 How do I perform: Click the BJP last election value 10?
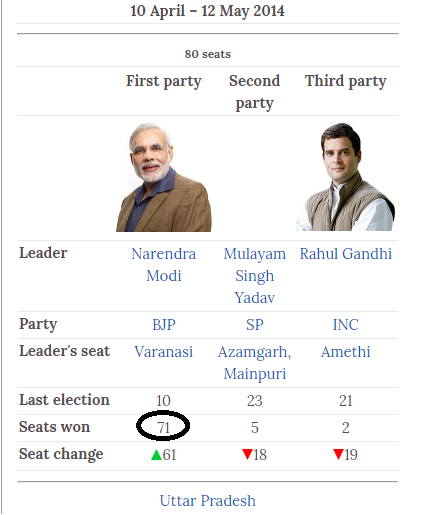tap(163, 401)
